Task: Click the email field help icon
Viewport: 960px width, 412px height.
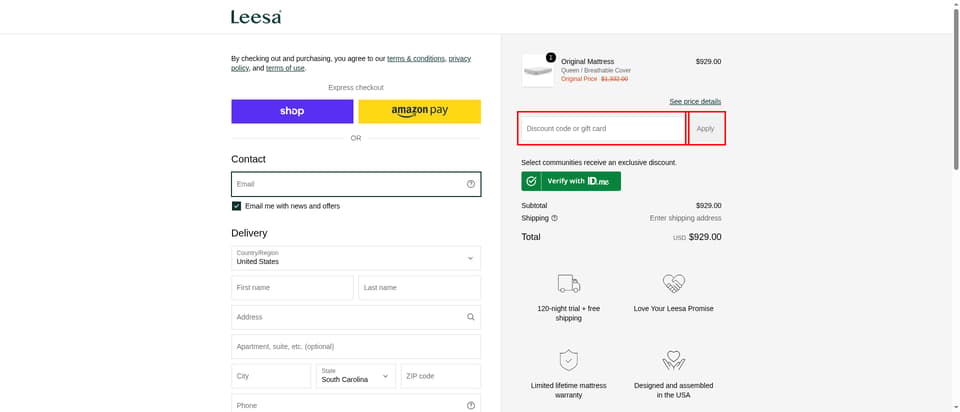Action: [470, 184]
